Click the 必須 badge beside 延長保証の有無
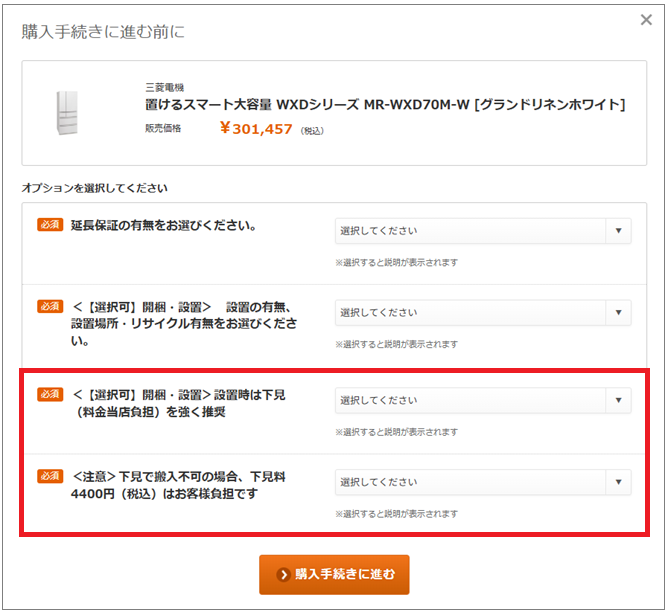 pyautogui.click(x=50, y=225)
